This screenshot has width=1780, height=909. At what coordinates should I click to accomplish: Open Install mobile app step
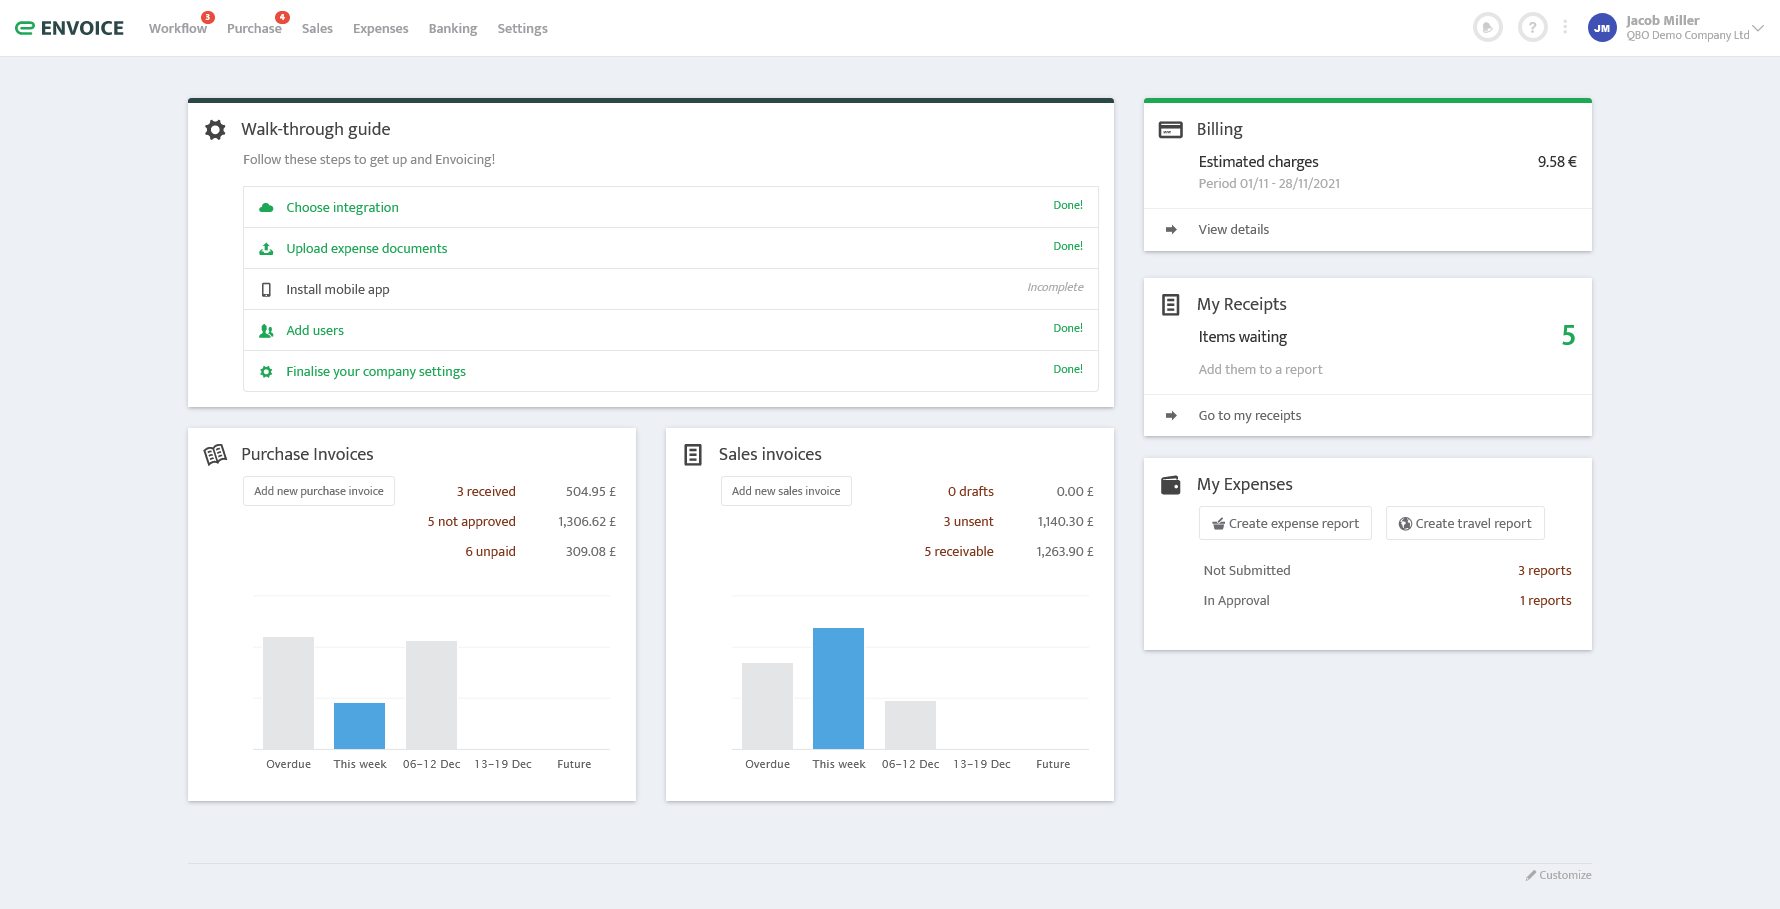point(338,290)
